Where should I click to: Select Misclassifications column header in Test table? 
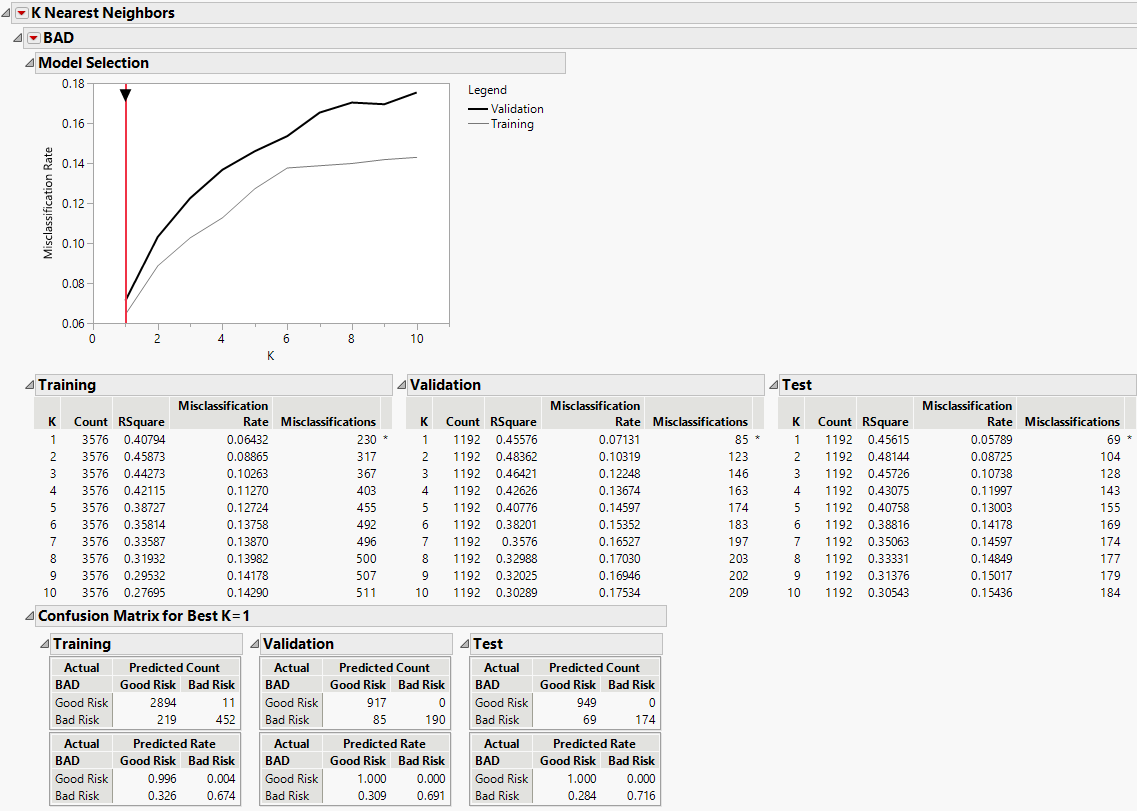pyautogui.click(x=1072, y=422)
